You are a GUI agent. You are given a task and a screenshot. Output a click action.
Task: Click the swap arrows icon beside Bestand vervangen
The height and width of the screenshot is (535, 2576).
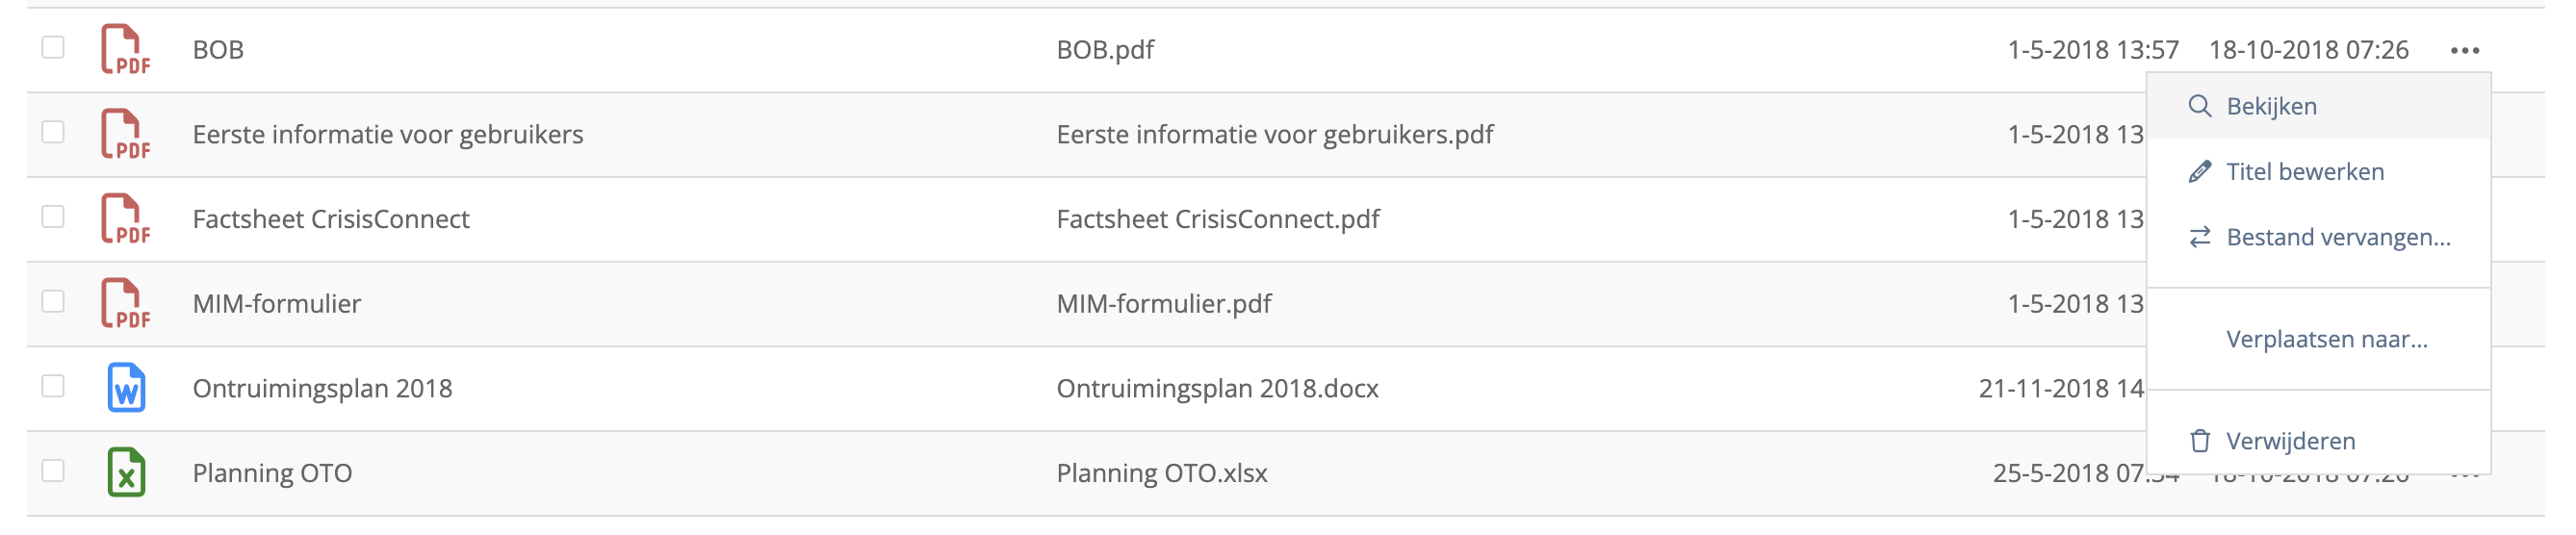point(2199,237)
